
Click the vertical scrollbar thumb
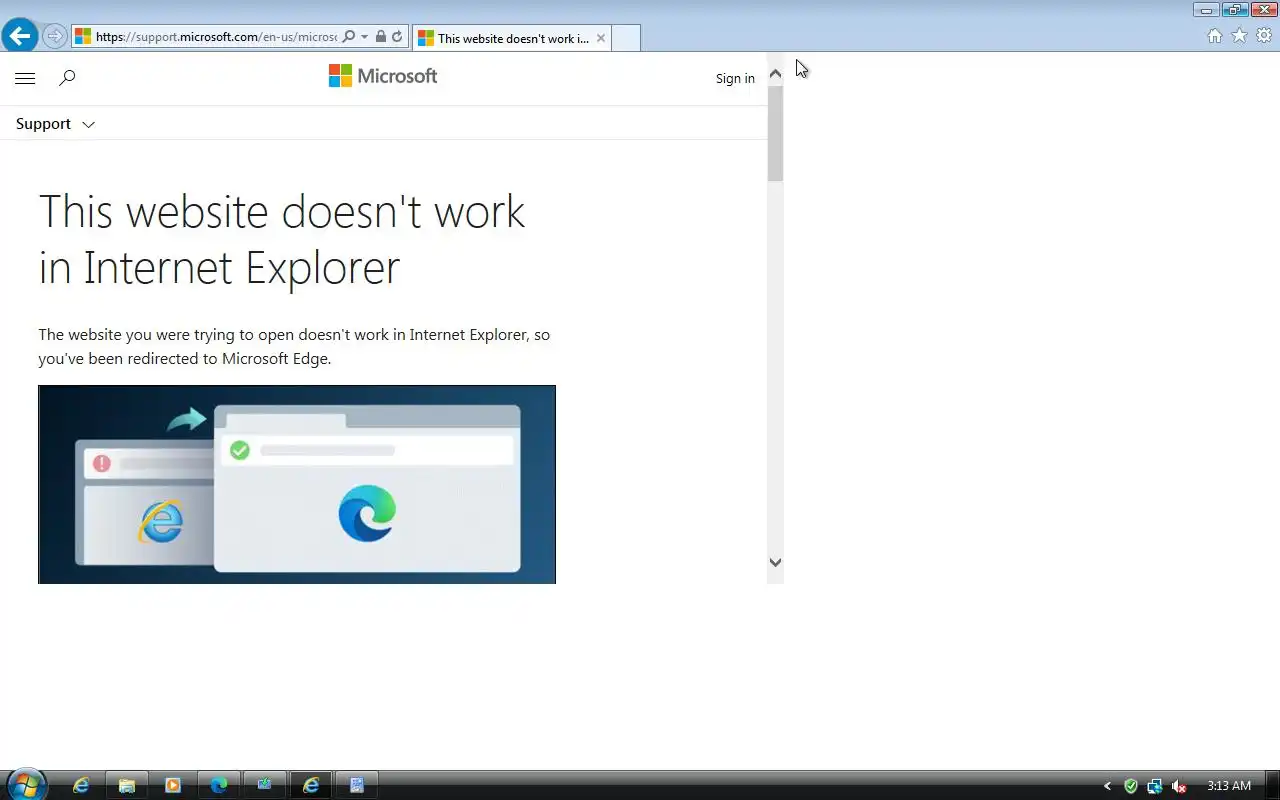(x=775, y=134)
